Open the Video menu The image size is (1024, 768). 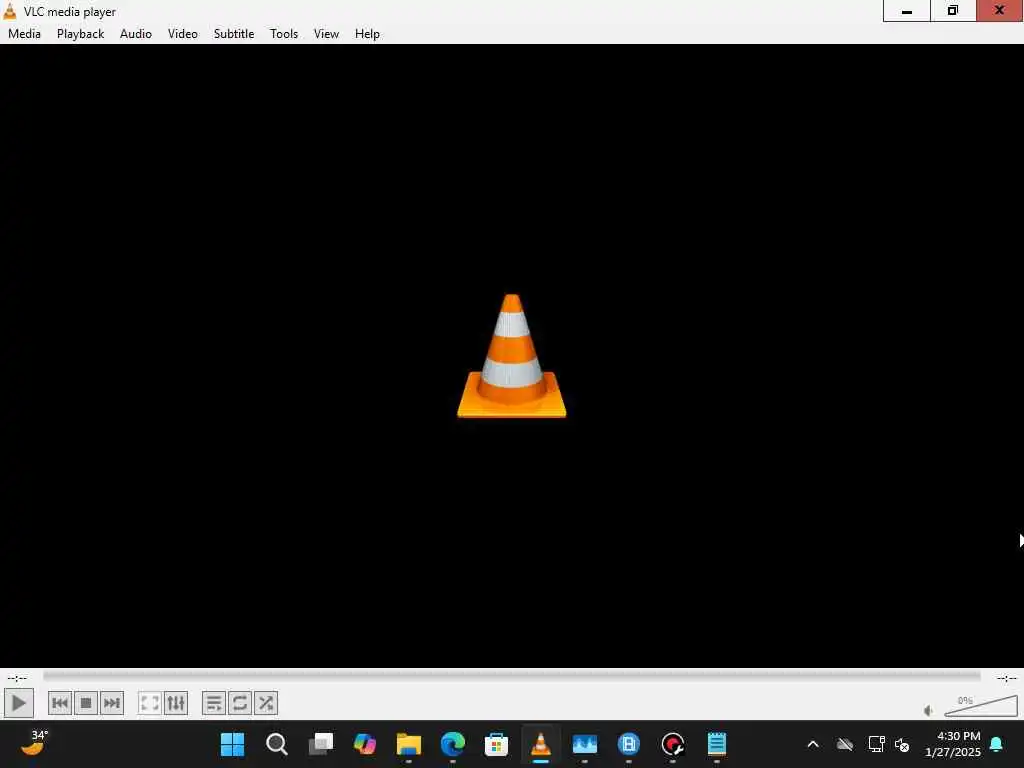pos(183,34)
